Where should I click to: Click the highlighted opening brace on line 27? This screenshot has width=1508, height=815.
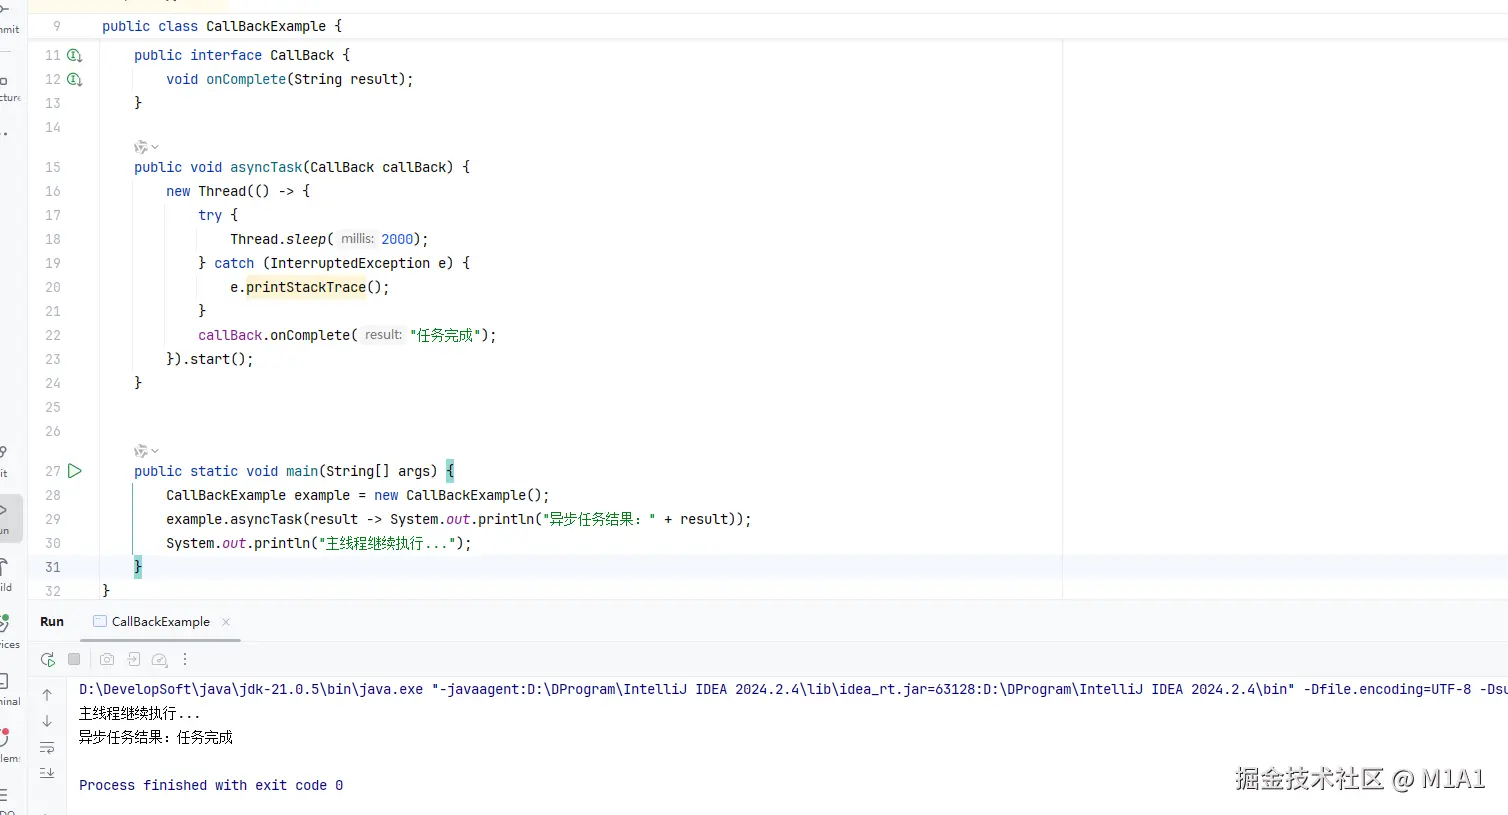click(x=450, y=471)
